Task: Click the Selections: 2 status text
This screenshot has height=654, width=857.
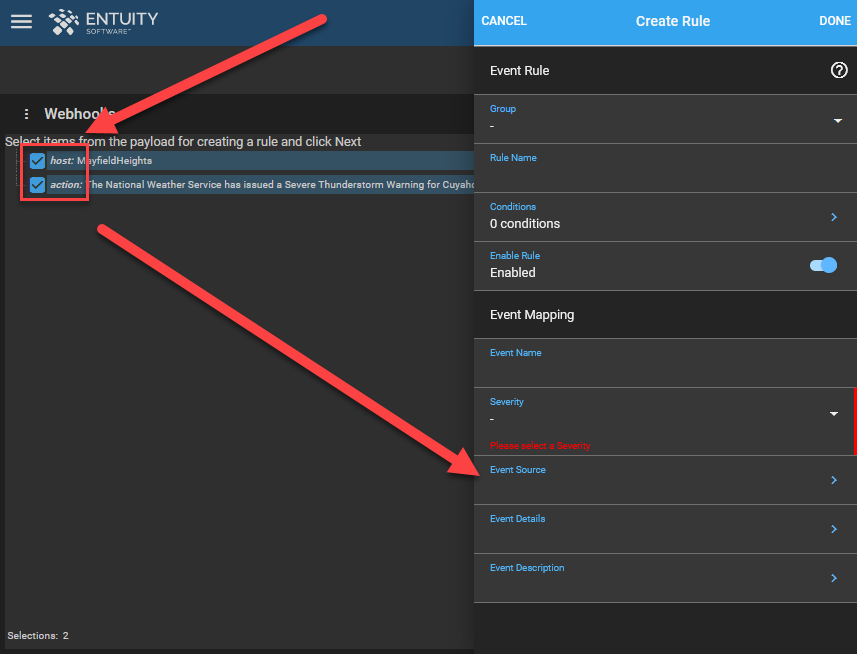Action: [37, 635]
